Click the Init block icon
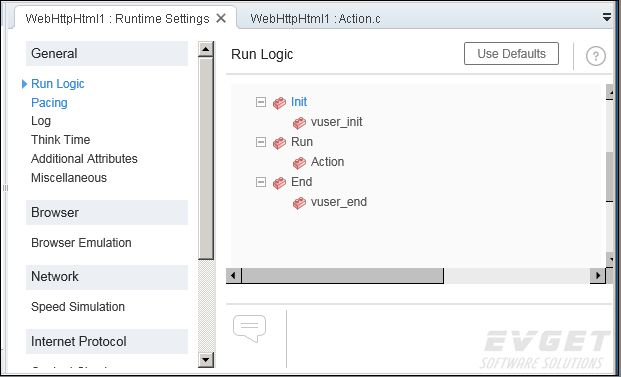Viewport: 621px width, 377px height. [279, 103]
